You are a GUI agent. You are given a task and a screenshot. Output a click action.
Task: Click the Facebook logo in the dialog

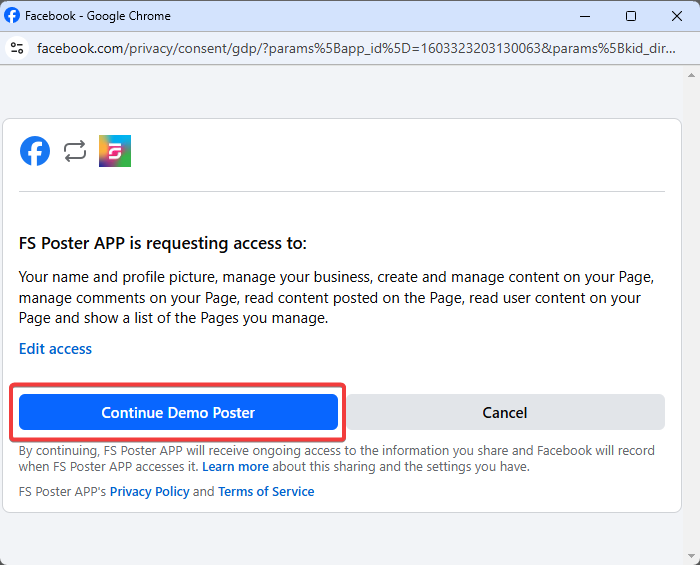35,151
